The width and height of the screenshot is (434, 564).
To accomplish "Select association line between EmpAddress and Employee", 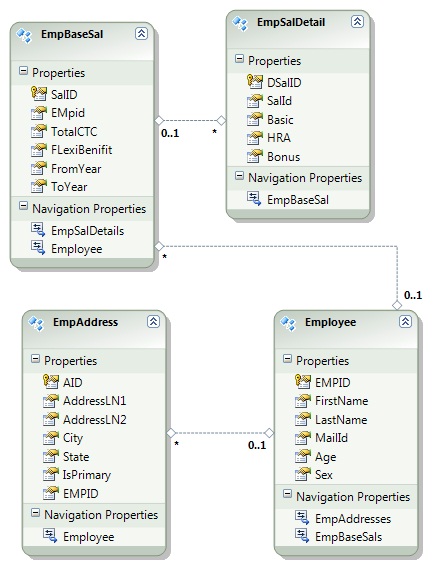I will coord(220,433).
